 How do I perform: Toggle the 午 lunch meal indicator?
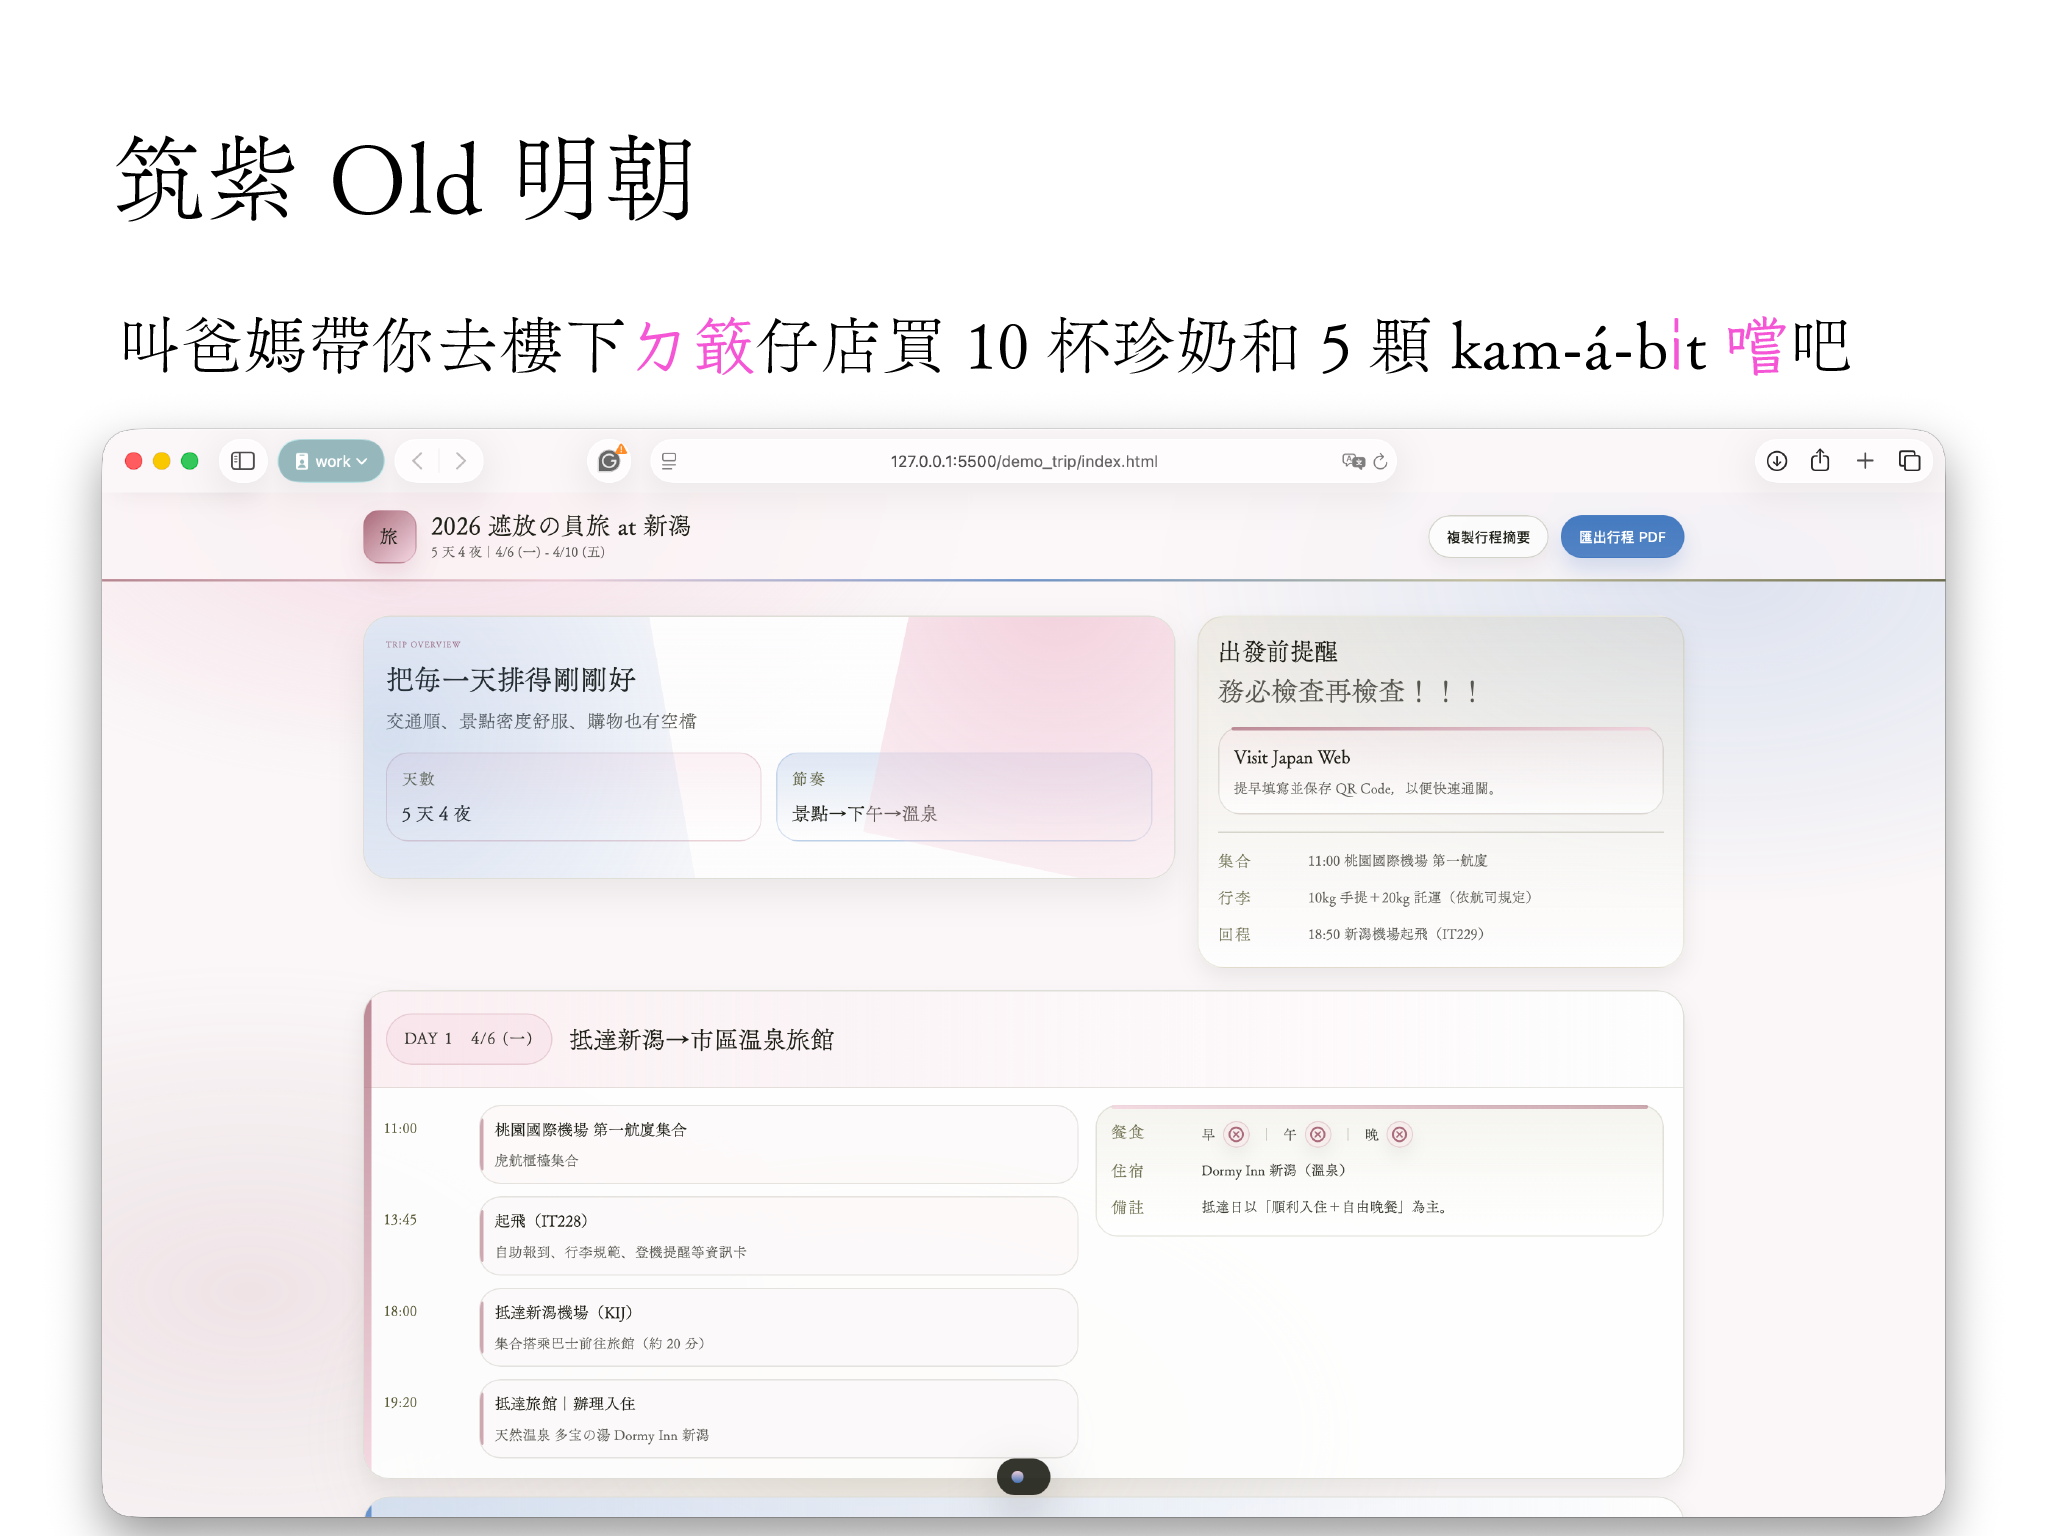pos(1318,1135)
